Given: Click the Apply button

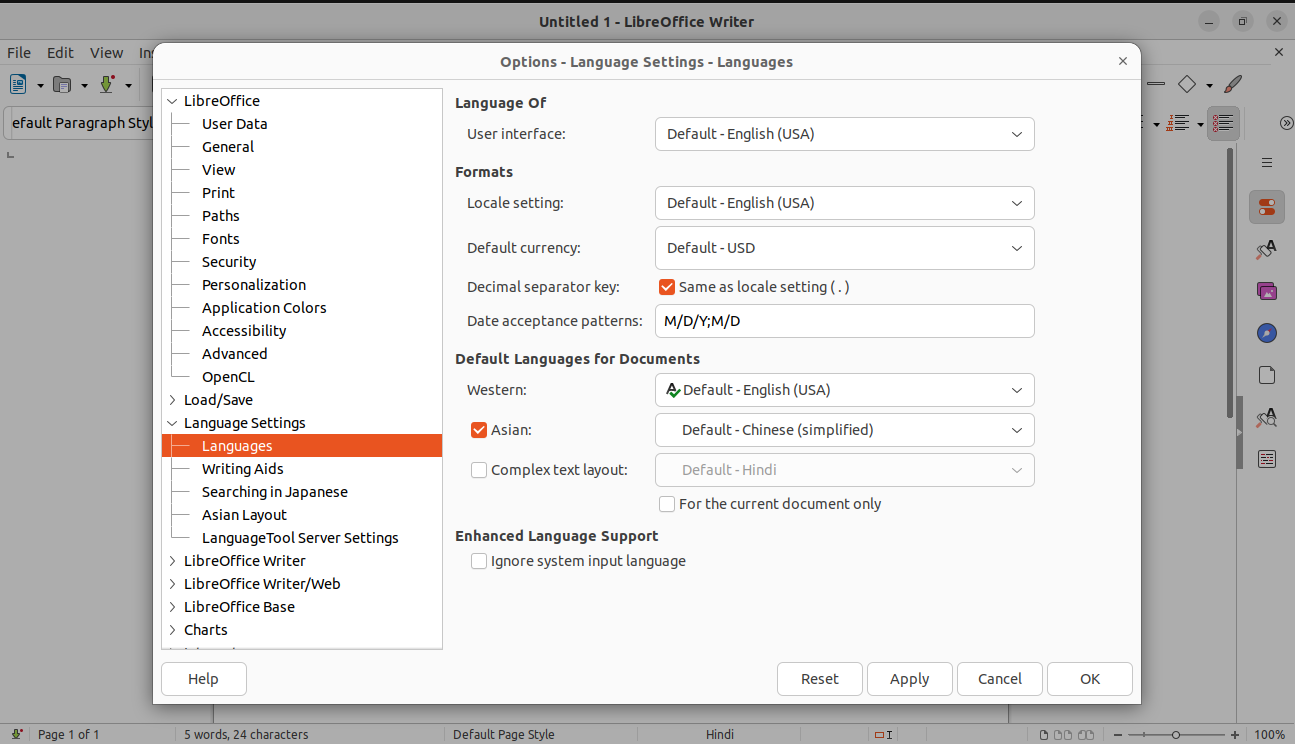Looking at the screenshot, I should 910,679.
